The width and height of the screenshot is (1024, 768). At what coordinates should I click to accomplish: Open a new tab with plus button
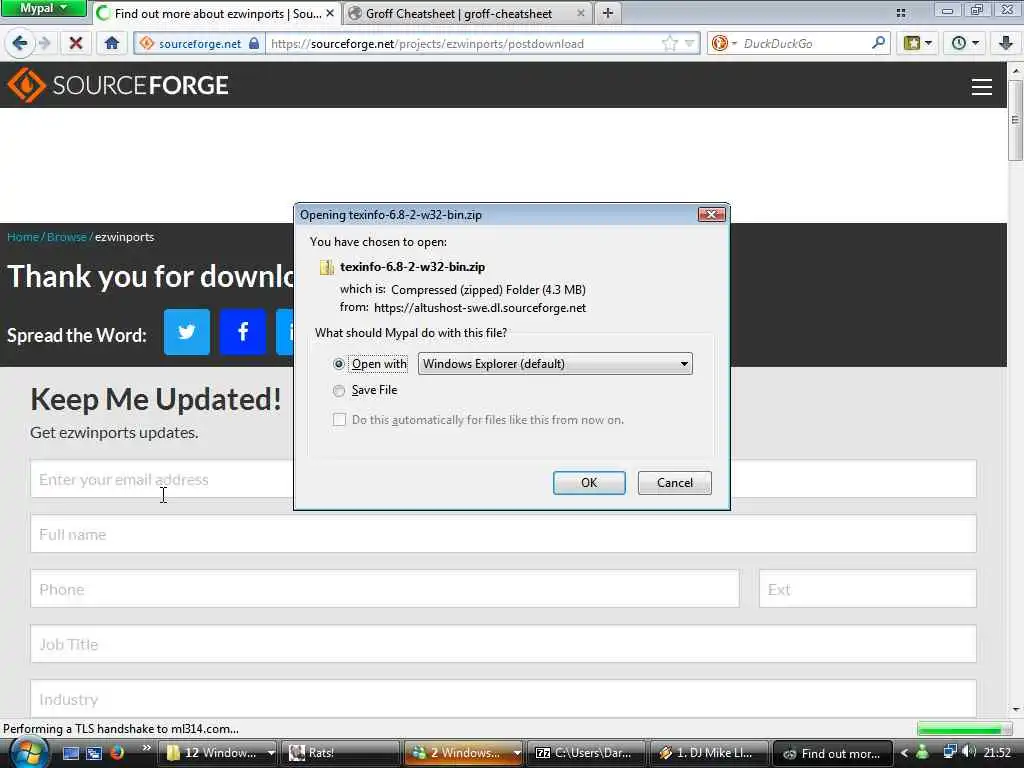(607, 13)
